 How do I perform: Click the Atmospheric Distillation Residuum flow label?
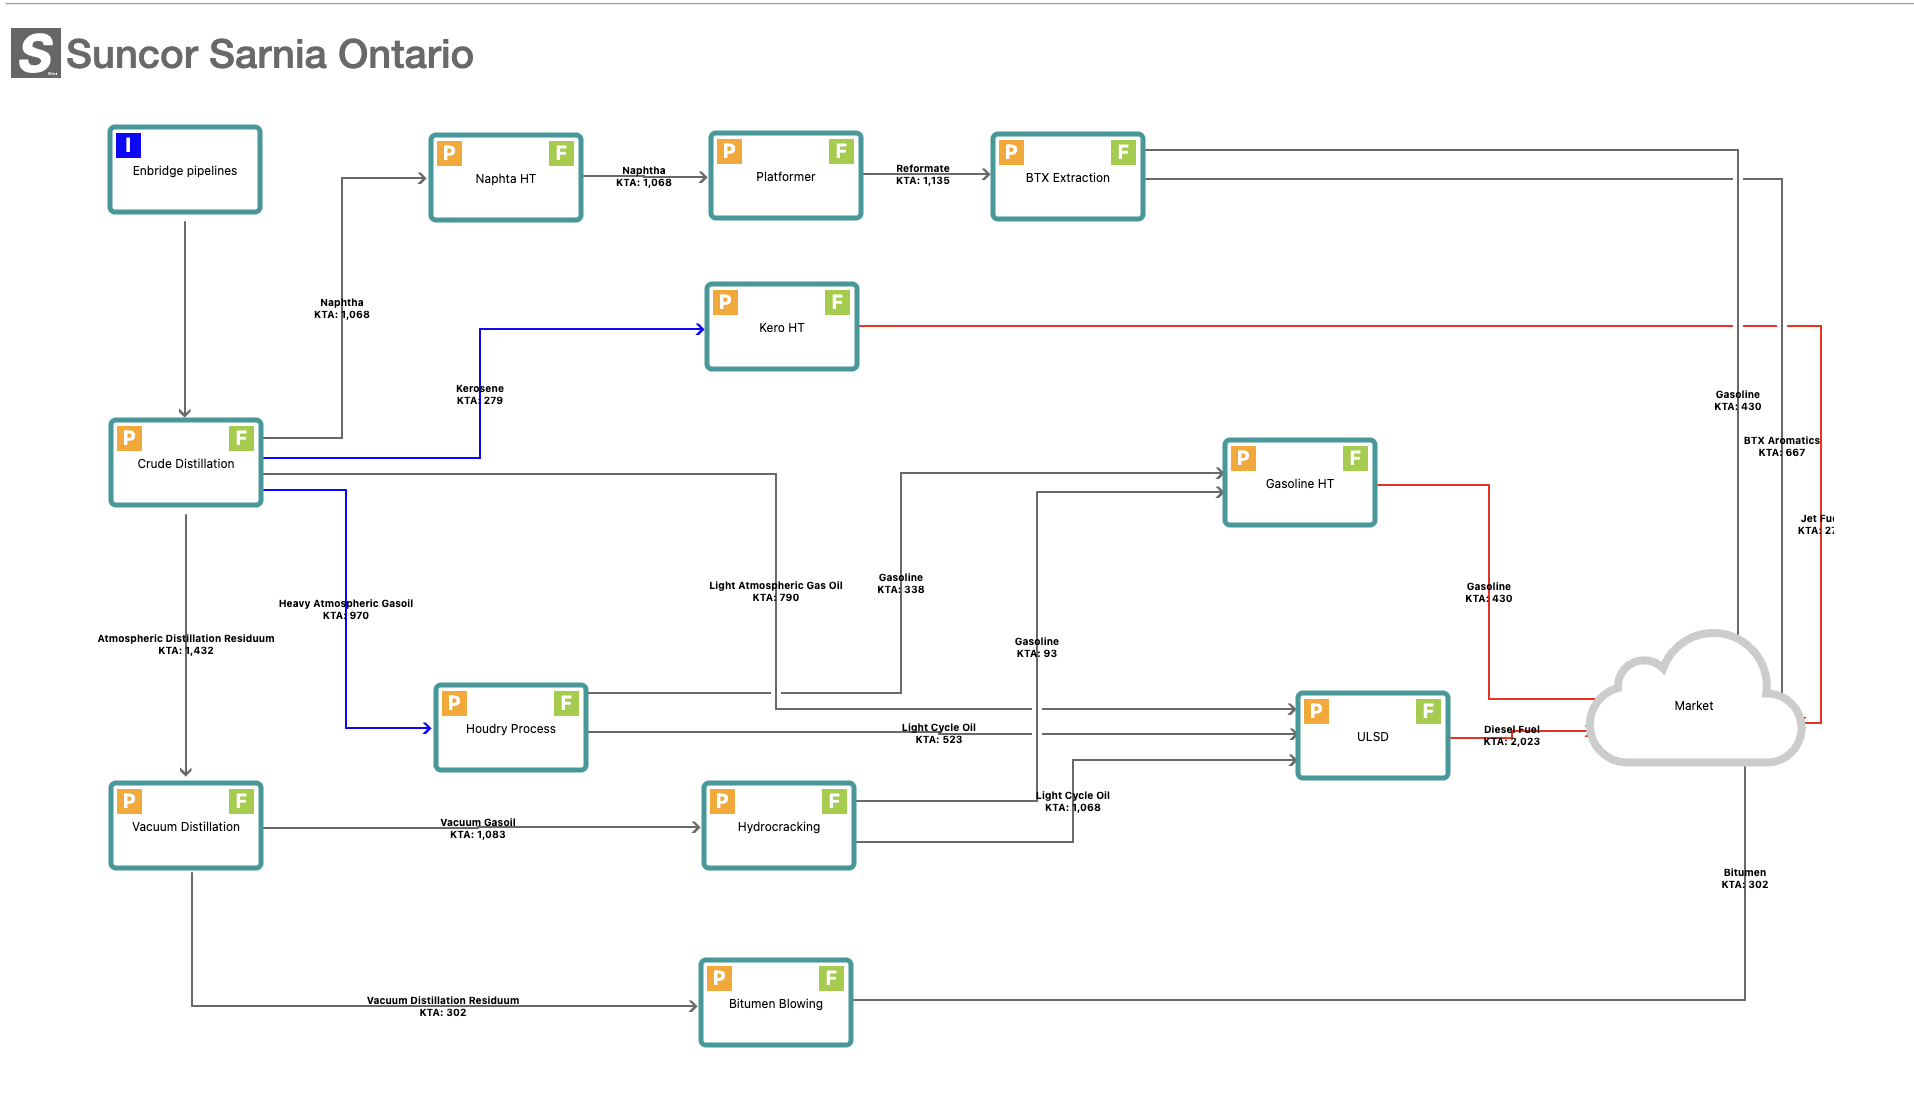(x=186, y=644)
